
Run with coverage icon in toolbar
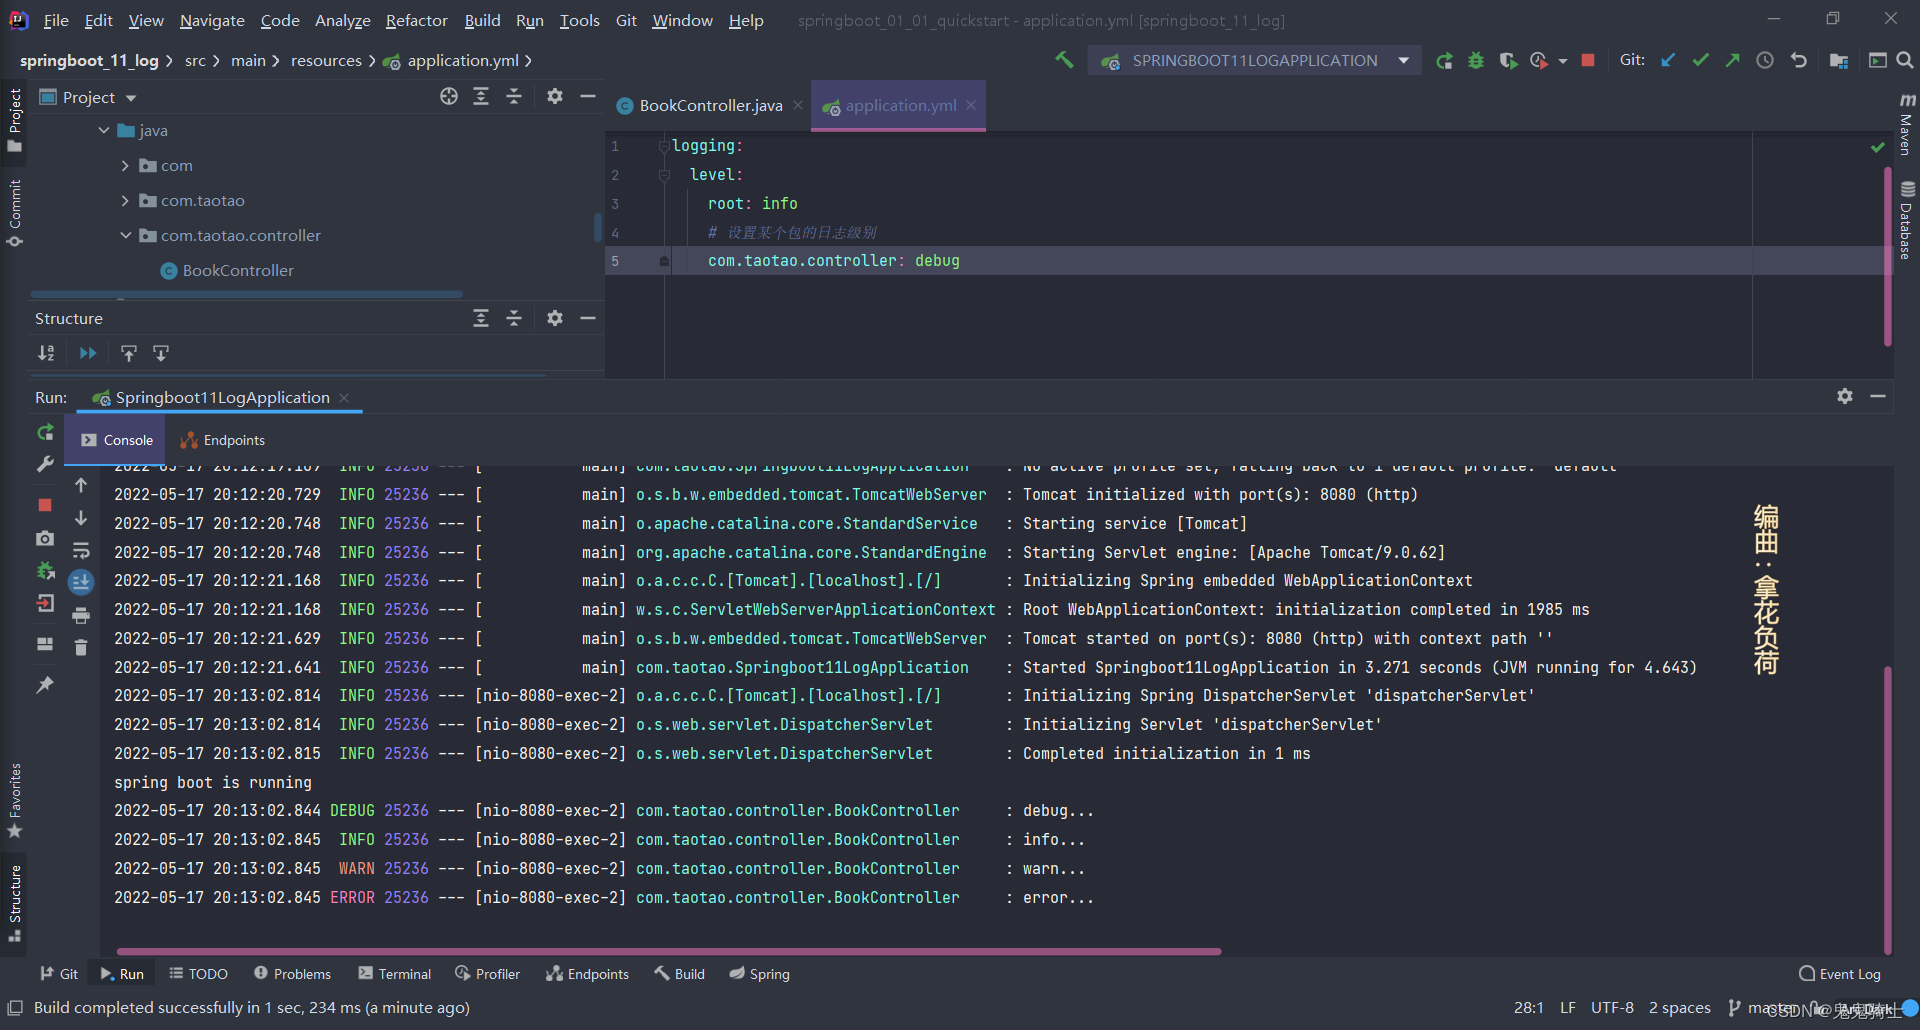(x=1508, y=61)
